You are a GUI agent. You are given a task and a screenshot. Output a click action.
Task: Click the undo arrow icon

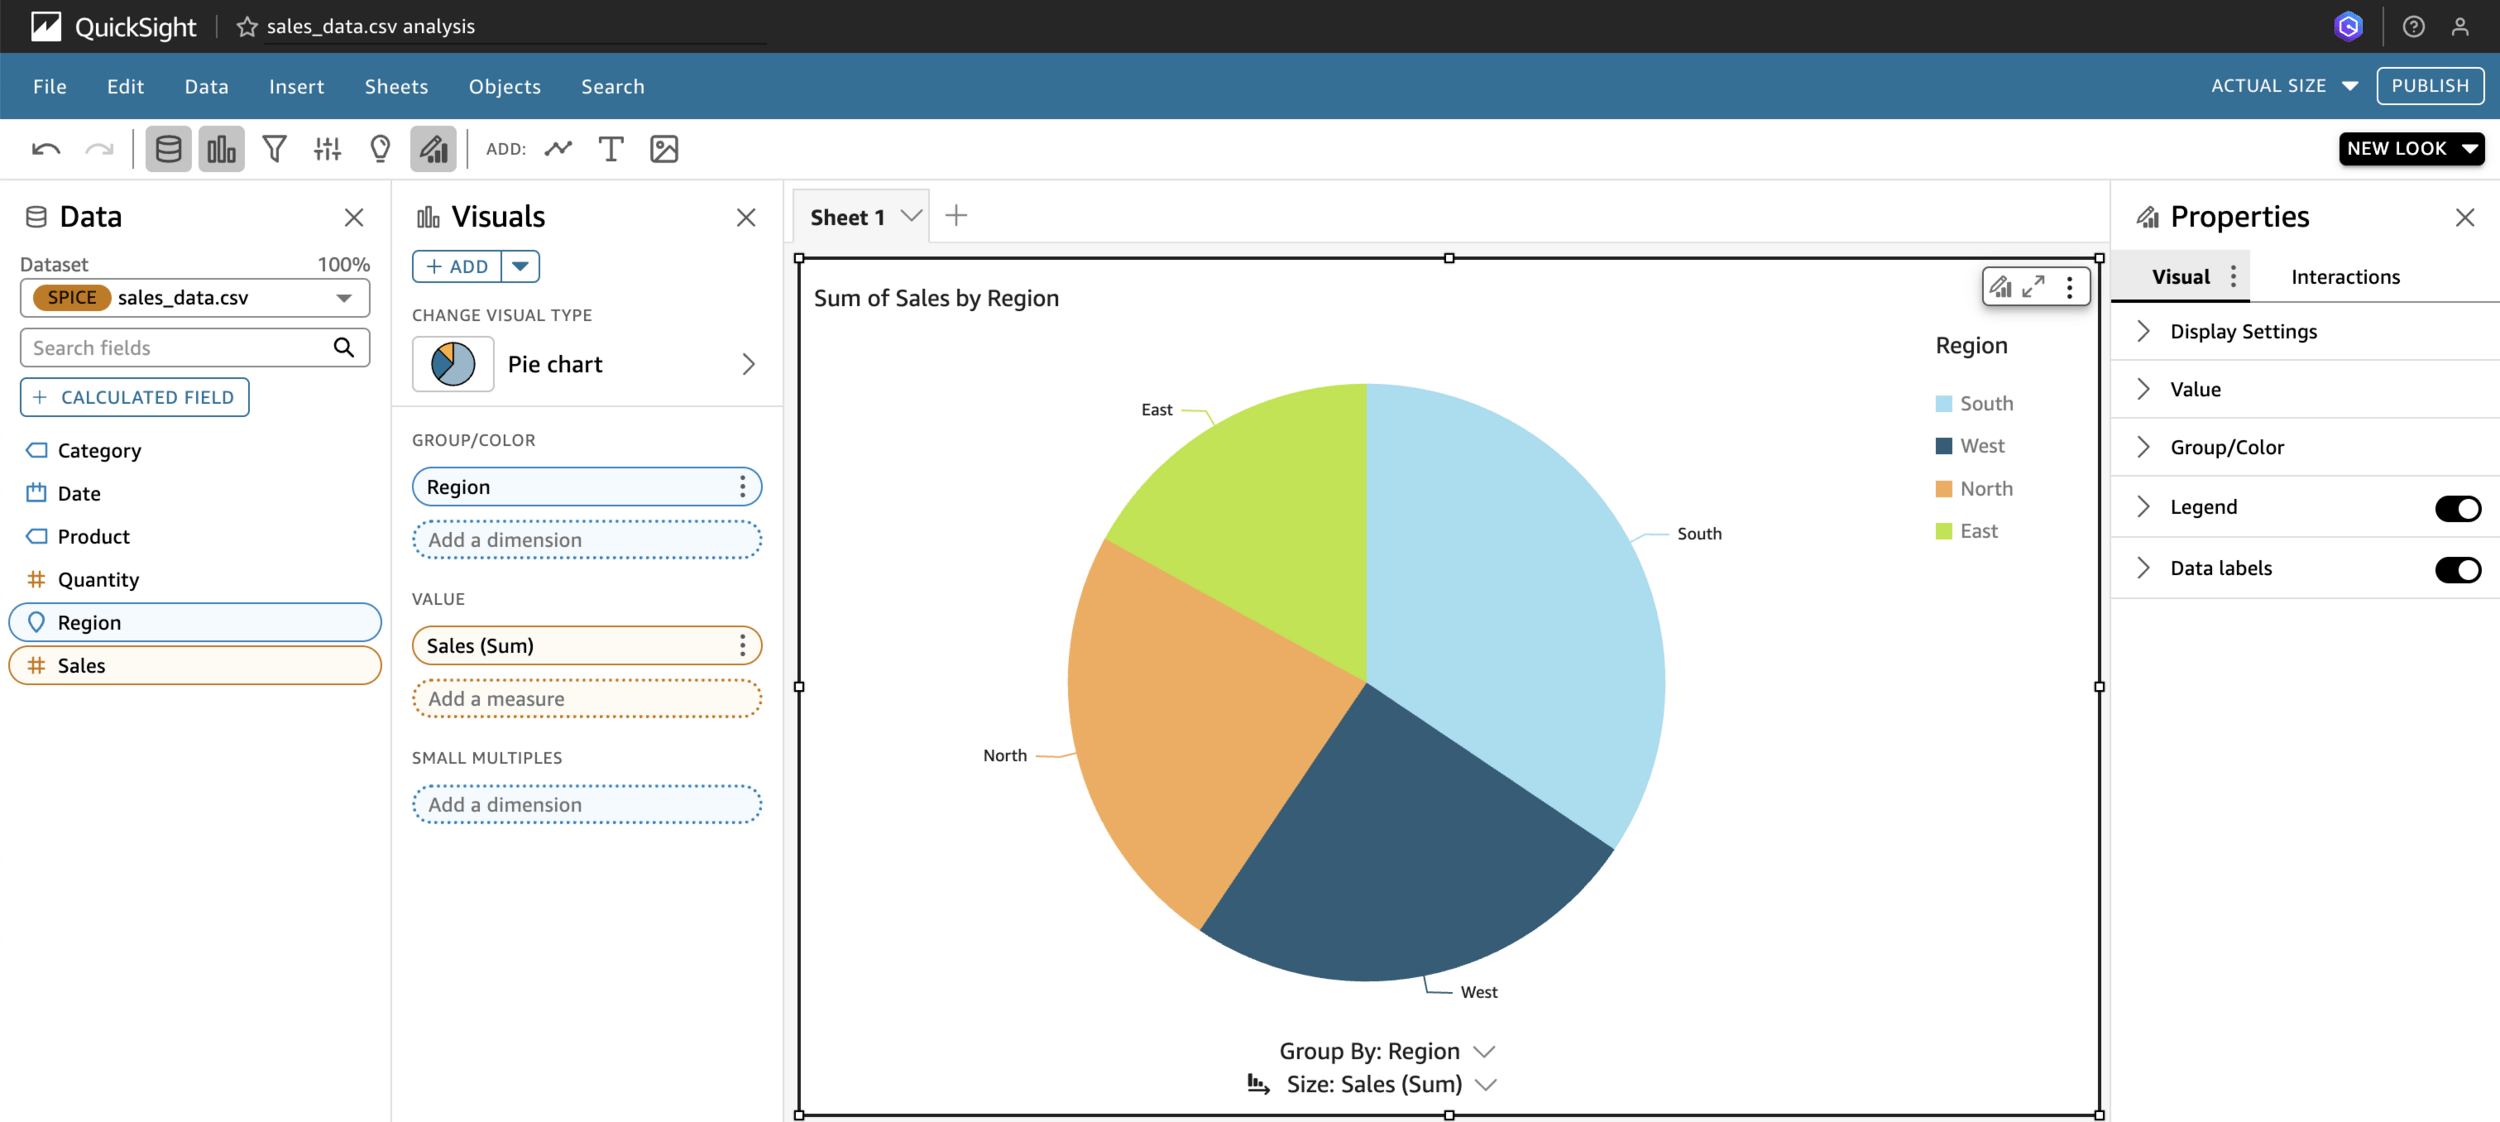click(x=46, y=149)
